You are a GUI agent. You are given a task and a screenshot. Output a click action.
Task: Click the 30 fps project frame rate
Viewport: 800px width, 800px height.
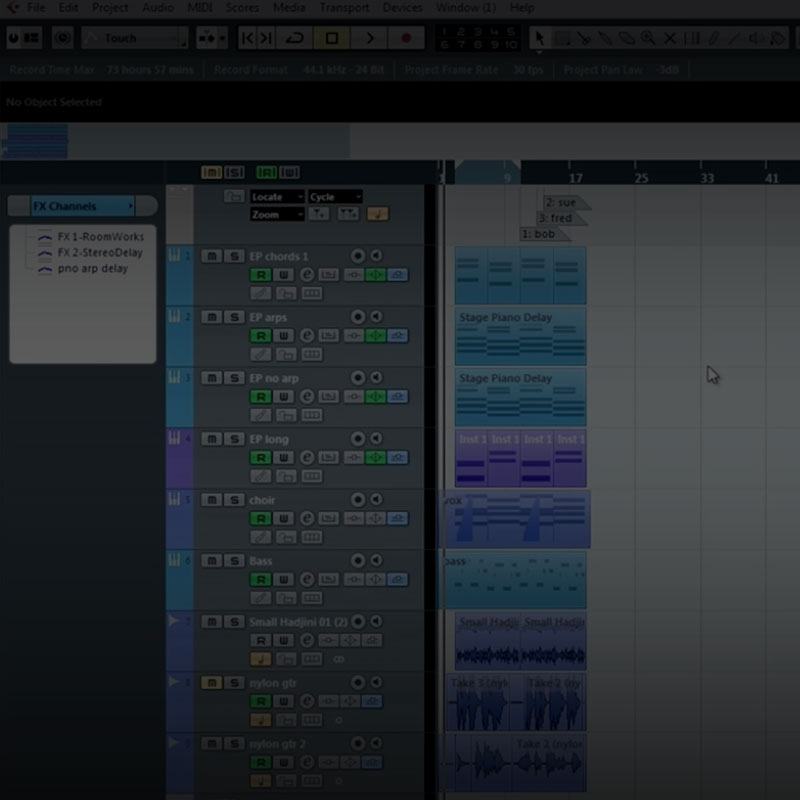click(528, 70)
